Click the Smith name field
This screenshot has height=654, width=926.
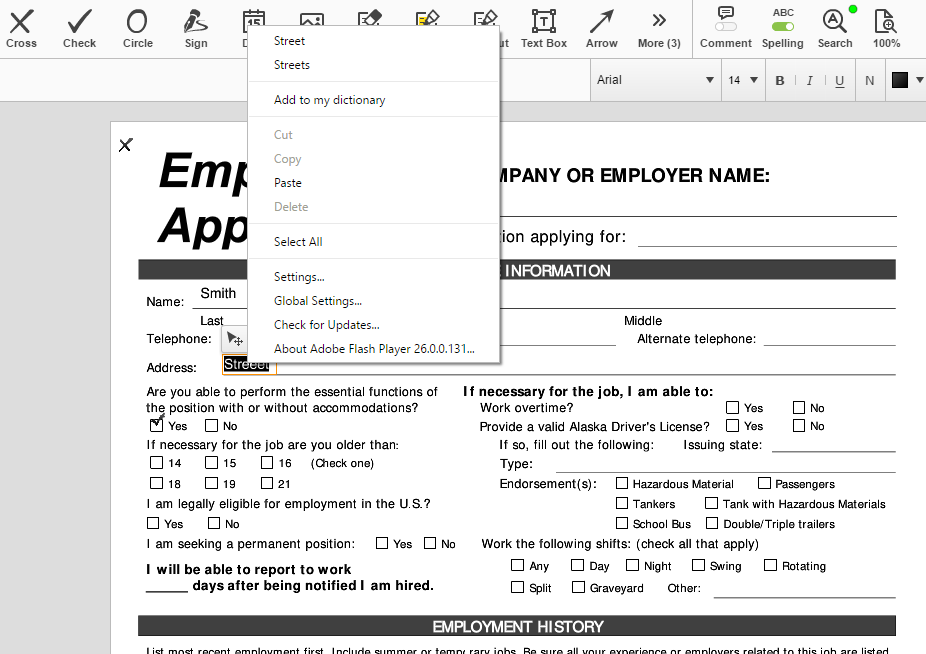(218, 294)
